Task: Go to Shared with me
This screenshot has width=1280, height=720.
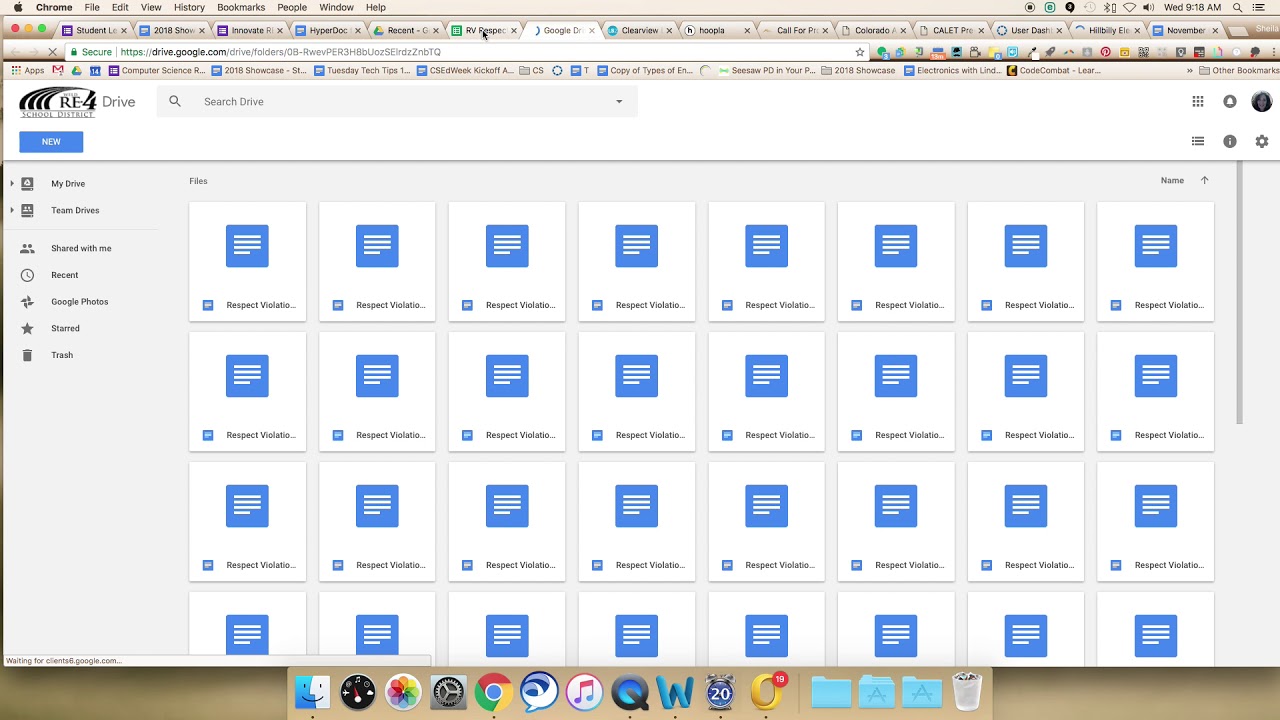Action: pos(81,248)
